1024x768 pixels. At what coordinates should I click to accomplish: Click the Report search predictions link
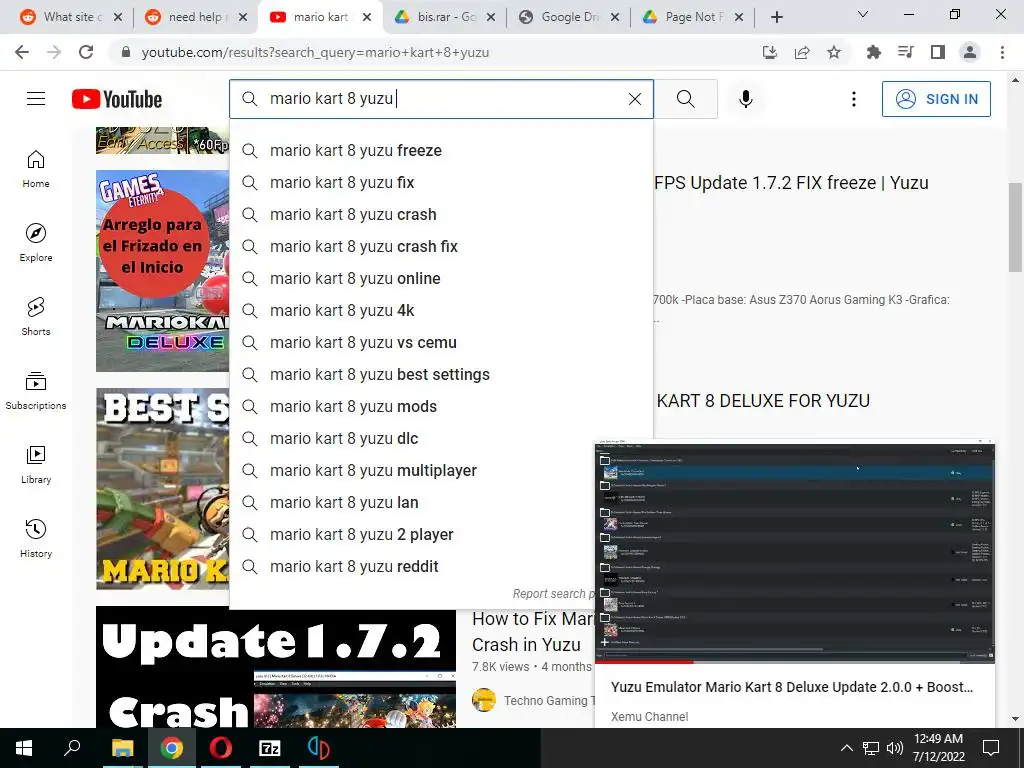point(553,594)
